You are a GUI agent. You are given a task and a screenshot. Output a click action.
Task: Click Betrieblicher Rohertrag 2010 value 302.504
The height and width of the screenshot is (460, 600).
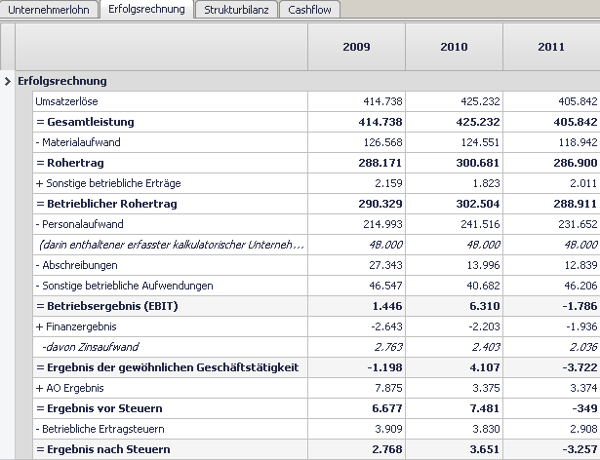click(x=478, y=204)
